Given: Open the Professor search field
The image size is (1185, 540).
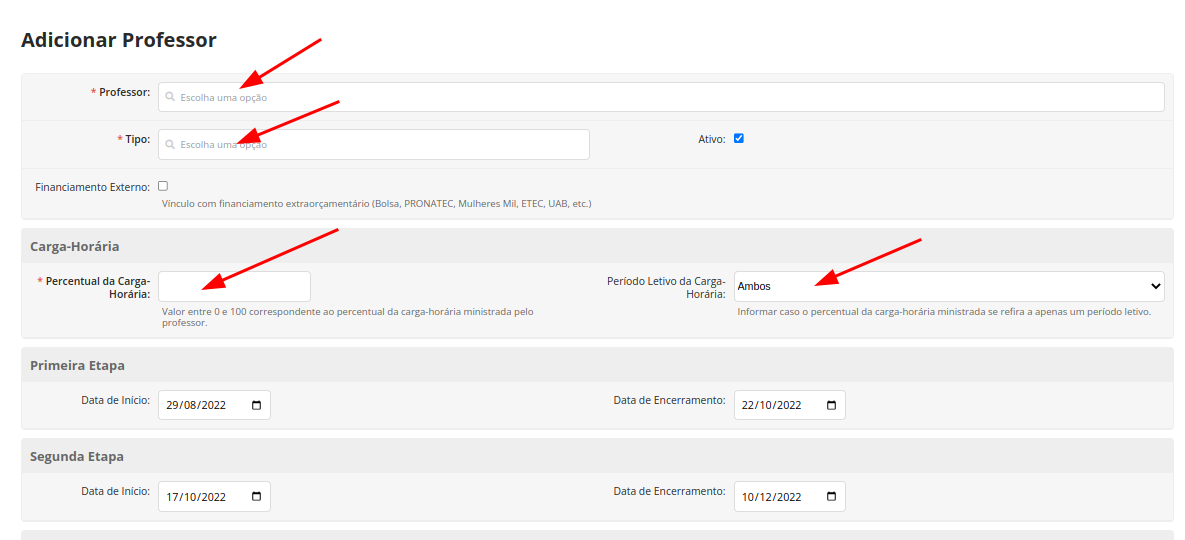Looking at the screenshot, I should (661, 97).
